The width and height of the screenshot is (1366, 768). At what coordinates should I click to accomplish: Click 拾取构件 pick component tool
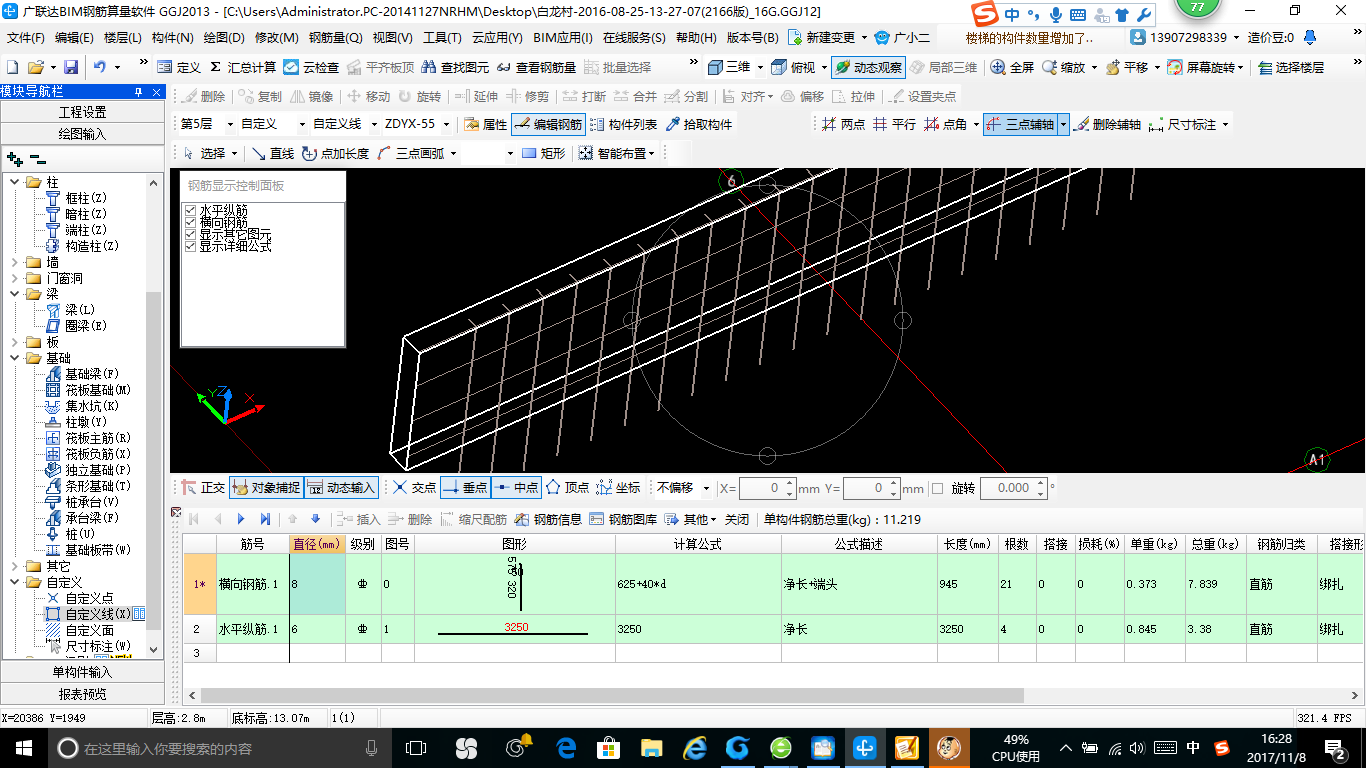[x=698, y=124]
